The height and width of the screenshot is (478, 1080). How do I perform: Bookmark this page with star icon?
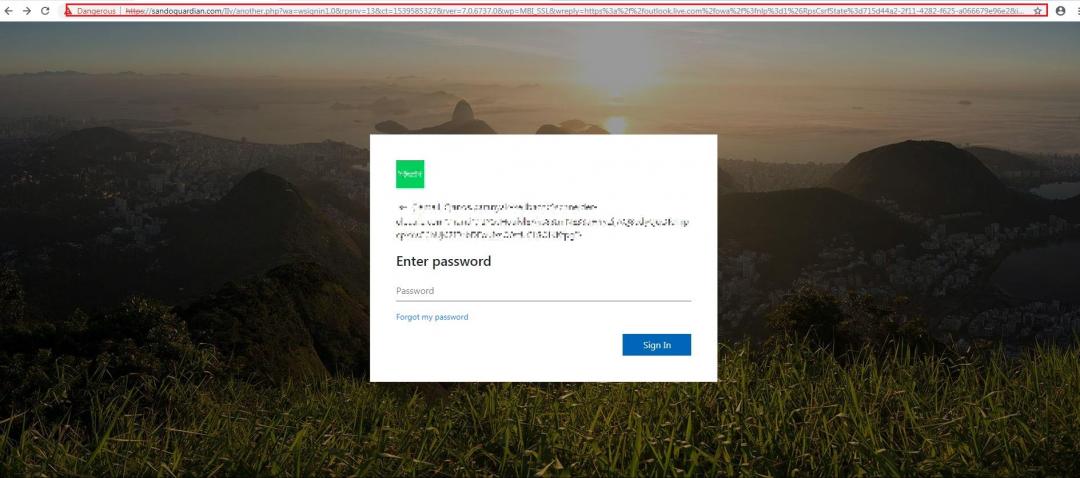(1037, 11)
